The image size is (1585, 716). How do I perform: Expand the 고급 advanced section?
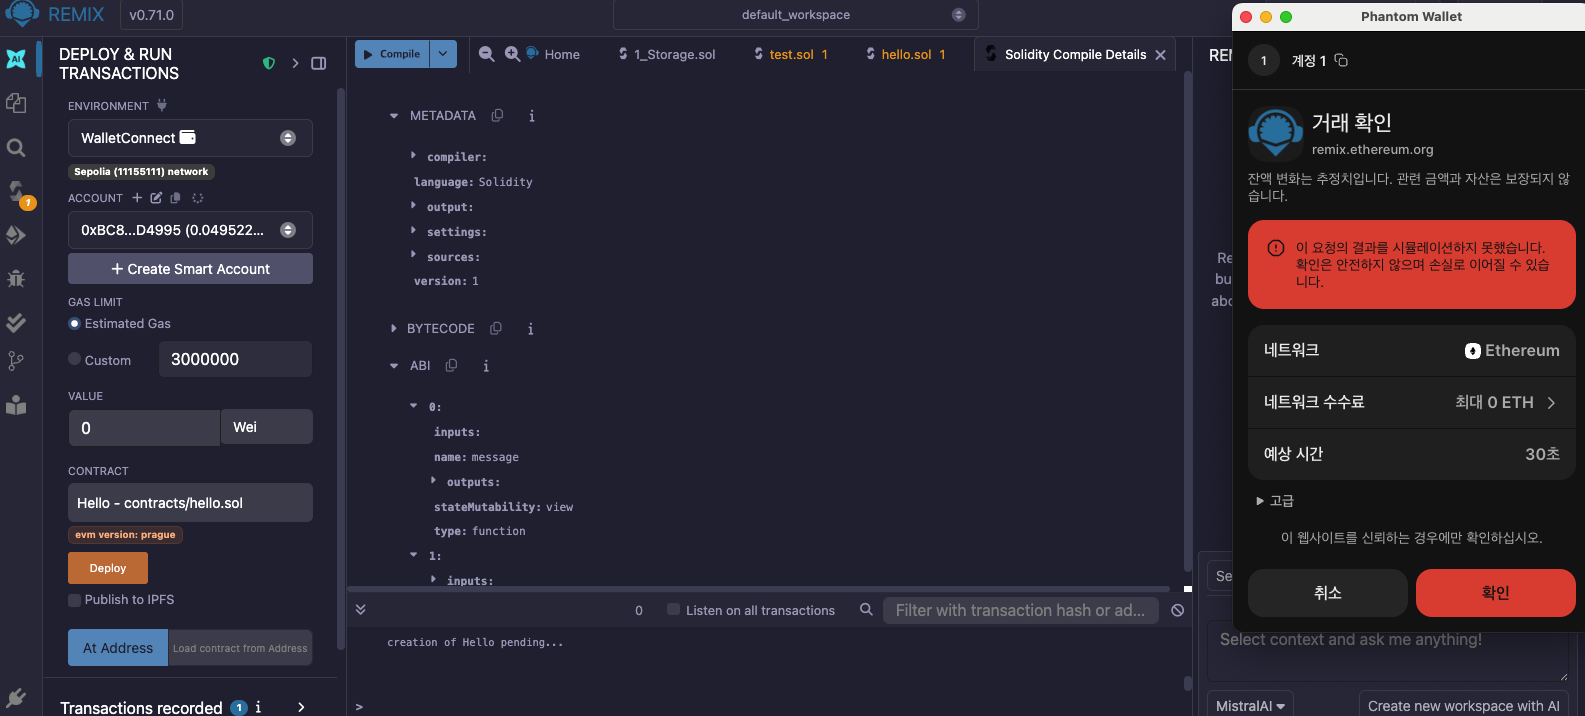tap(1260, 501)
